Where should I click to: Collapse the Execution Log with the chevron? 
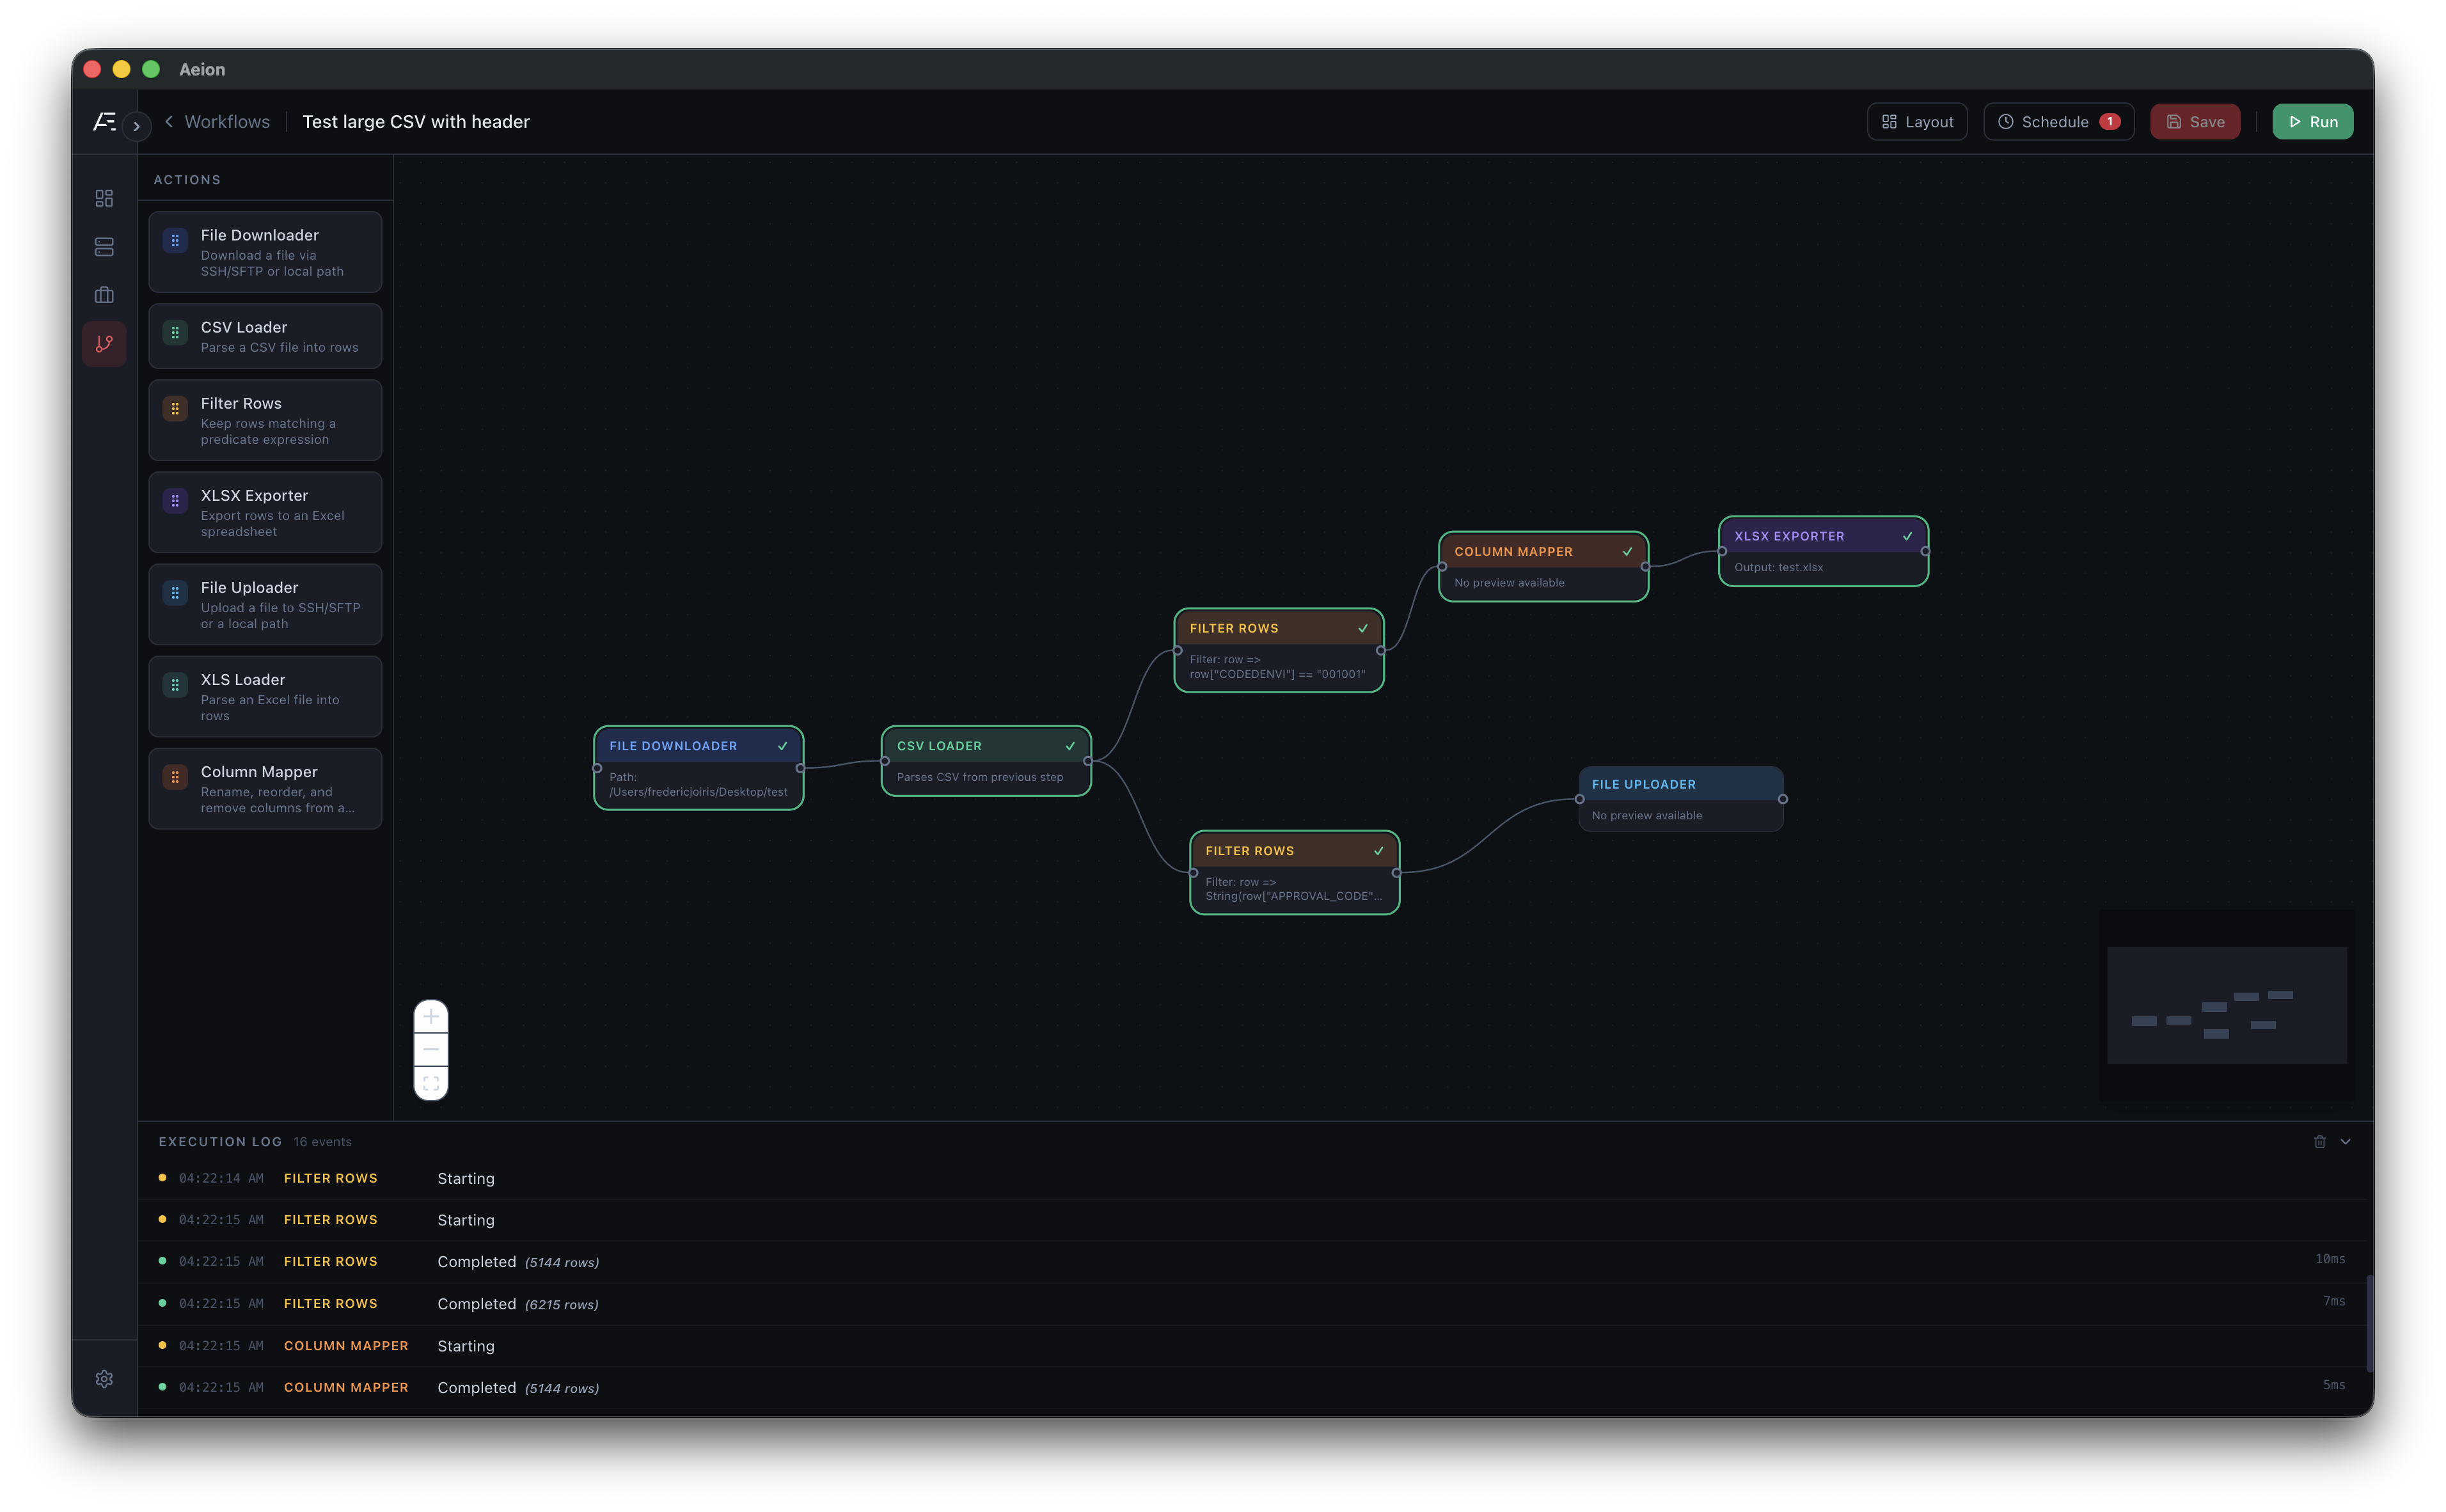tap(2345, 1141)
